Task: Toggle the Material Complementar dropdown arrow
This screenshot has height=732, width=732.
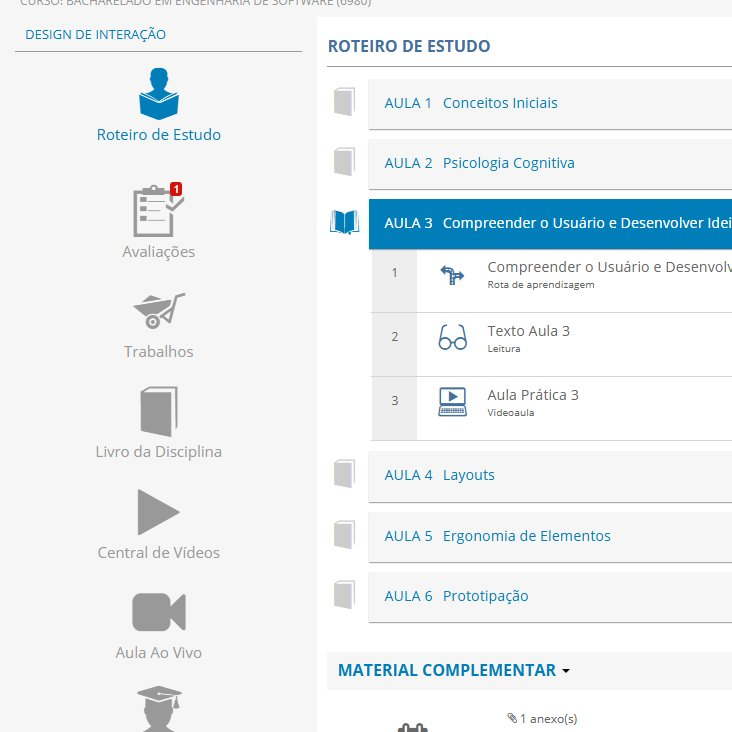Action: tap(566, 671)
